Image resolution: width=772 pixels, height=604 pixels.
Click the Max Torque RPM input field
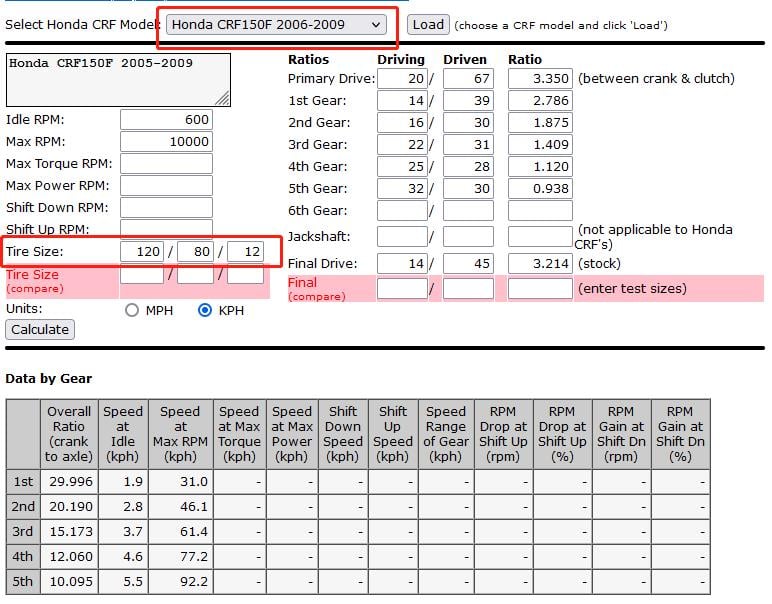(166, 163)
